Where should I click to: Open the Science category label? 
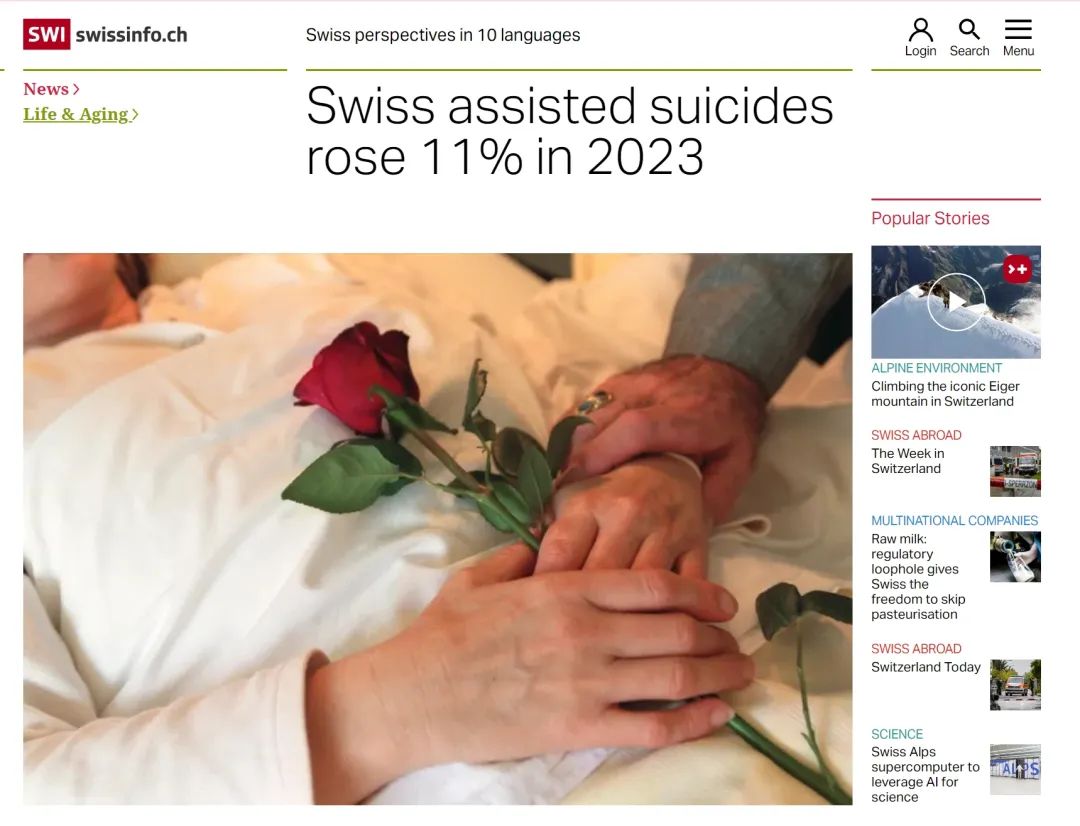[x=897, y=734]
